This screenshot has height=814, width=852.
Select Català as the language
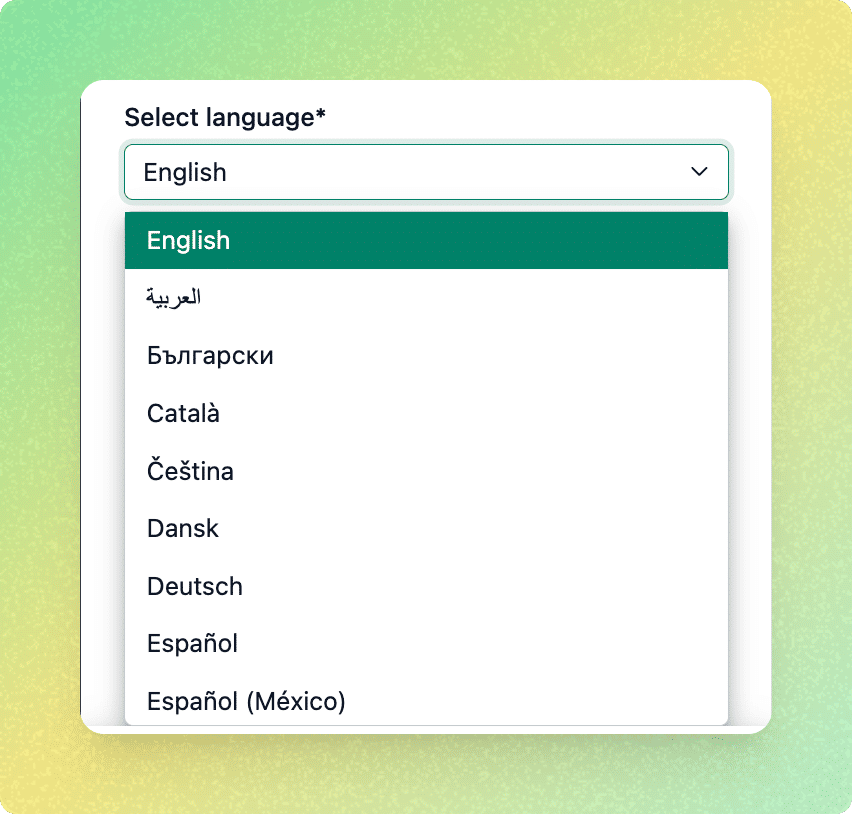pyautogui.click(x=183, y=413)
